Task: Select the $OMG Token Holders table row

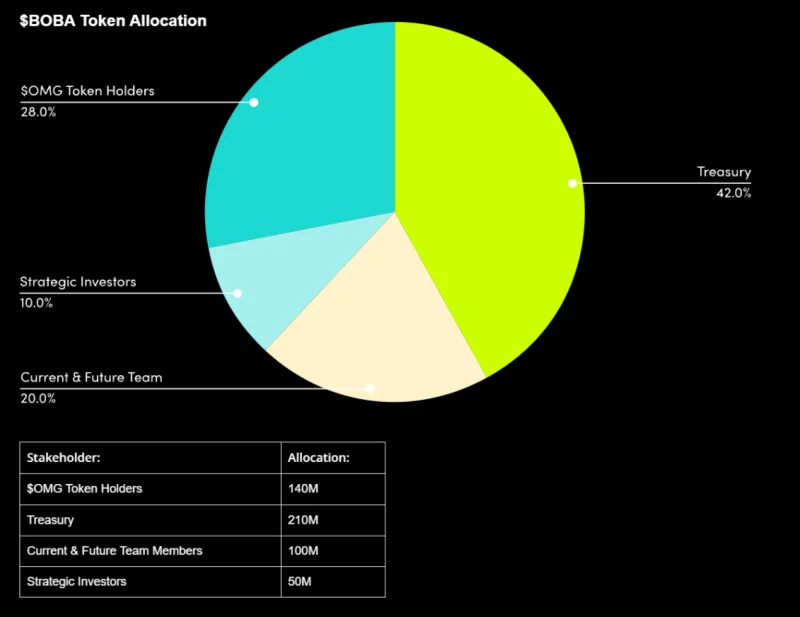Action: (203, 489)
